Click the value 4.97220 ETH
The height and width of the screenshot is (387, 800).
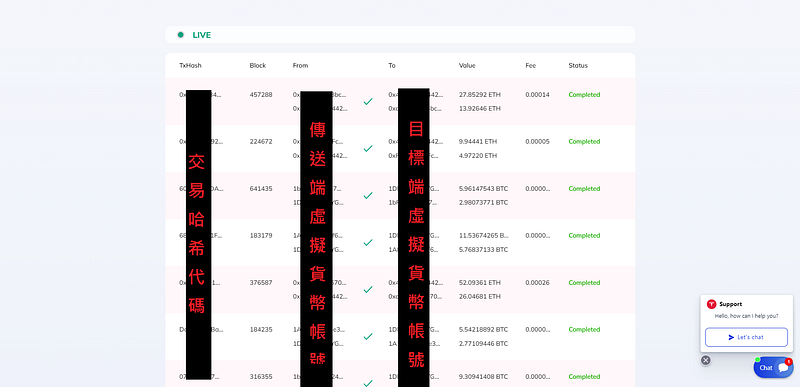click(x=478, y=156)
